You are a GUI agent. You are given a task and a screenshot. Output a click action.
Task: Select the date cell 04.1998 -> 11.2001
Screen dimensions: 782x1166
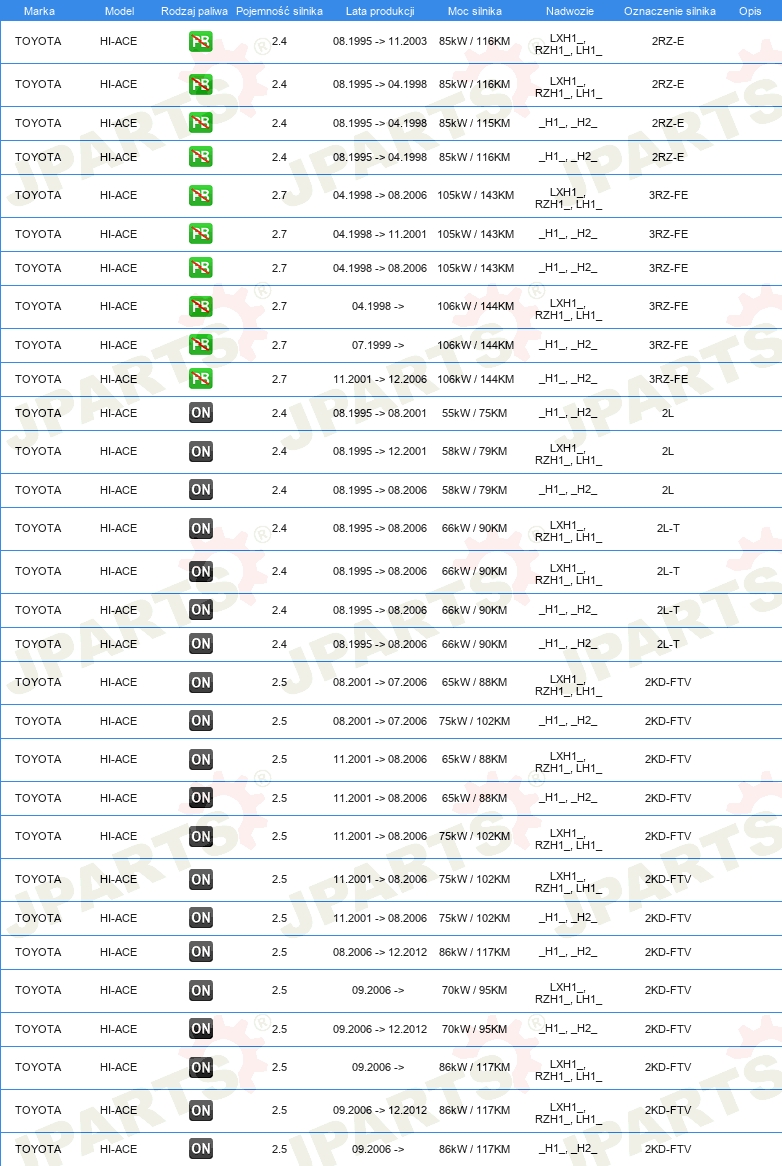(380, 234)
